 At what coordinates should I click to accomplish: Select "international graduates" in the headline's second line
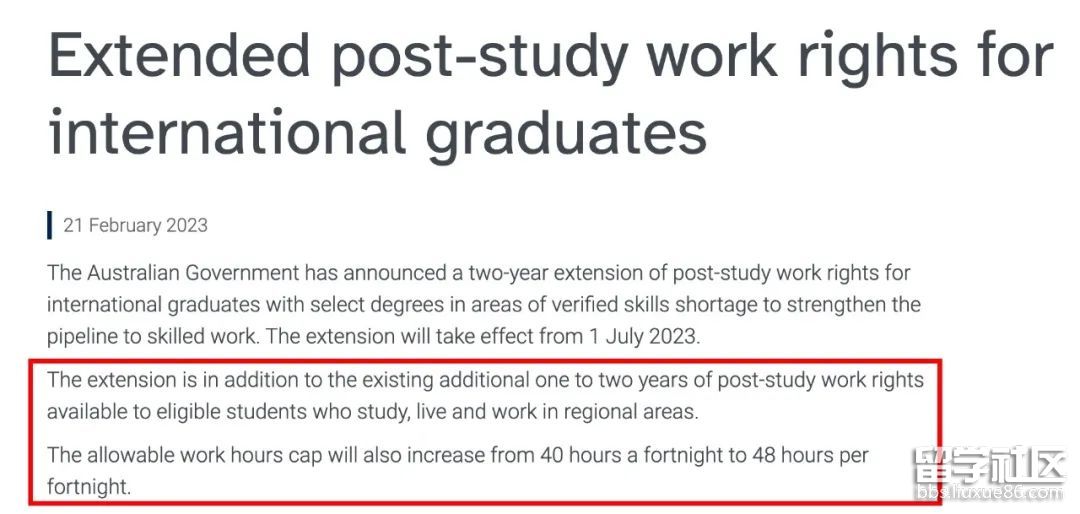377,133
